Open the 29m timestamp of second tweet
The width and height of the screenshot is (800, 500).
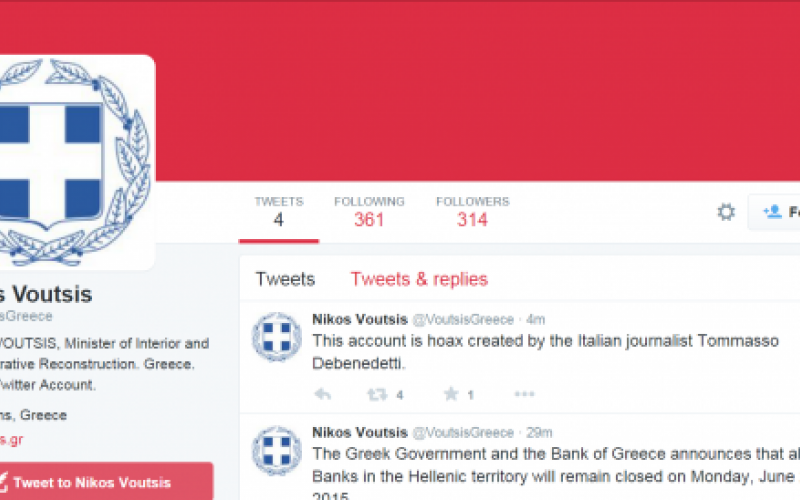(539, 433)
